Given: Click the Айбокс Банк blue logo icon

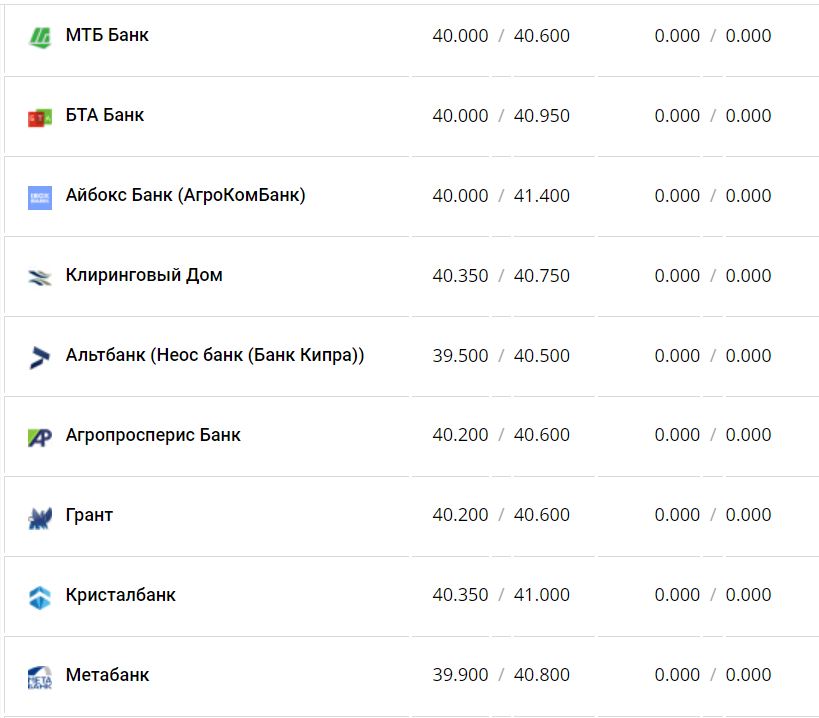Looking at the screenshot, I should coord(40,197).
